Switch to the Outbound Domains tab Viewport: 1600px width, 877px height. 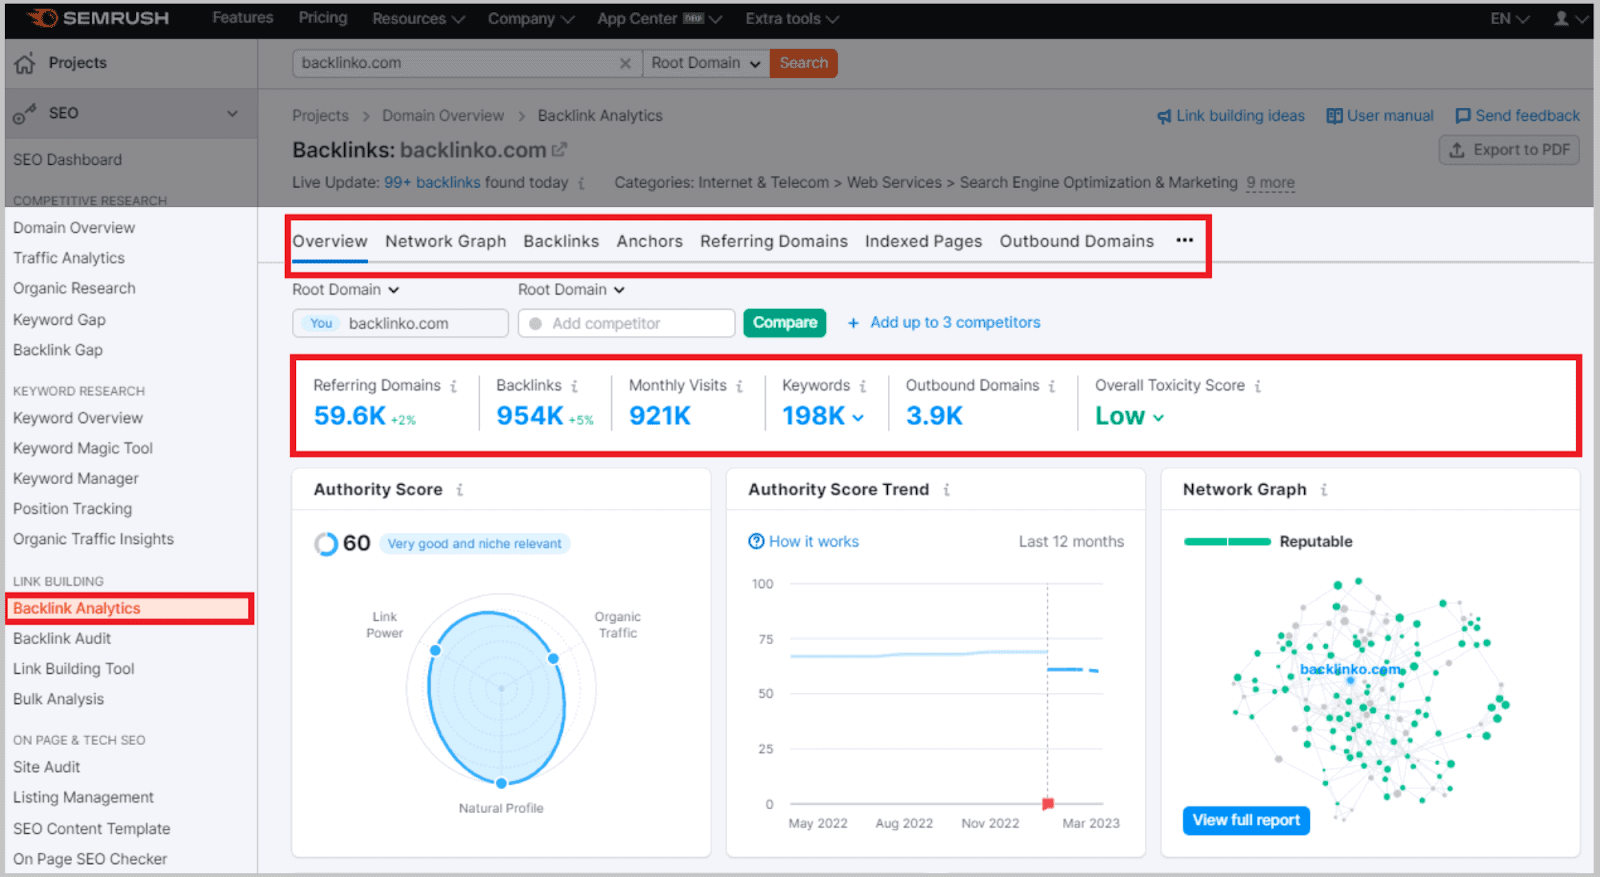point(1077,241)
